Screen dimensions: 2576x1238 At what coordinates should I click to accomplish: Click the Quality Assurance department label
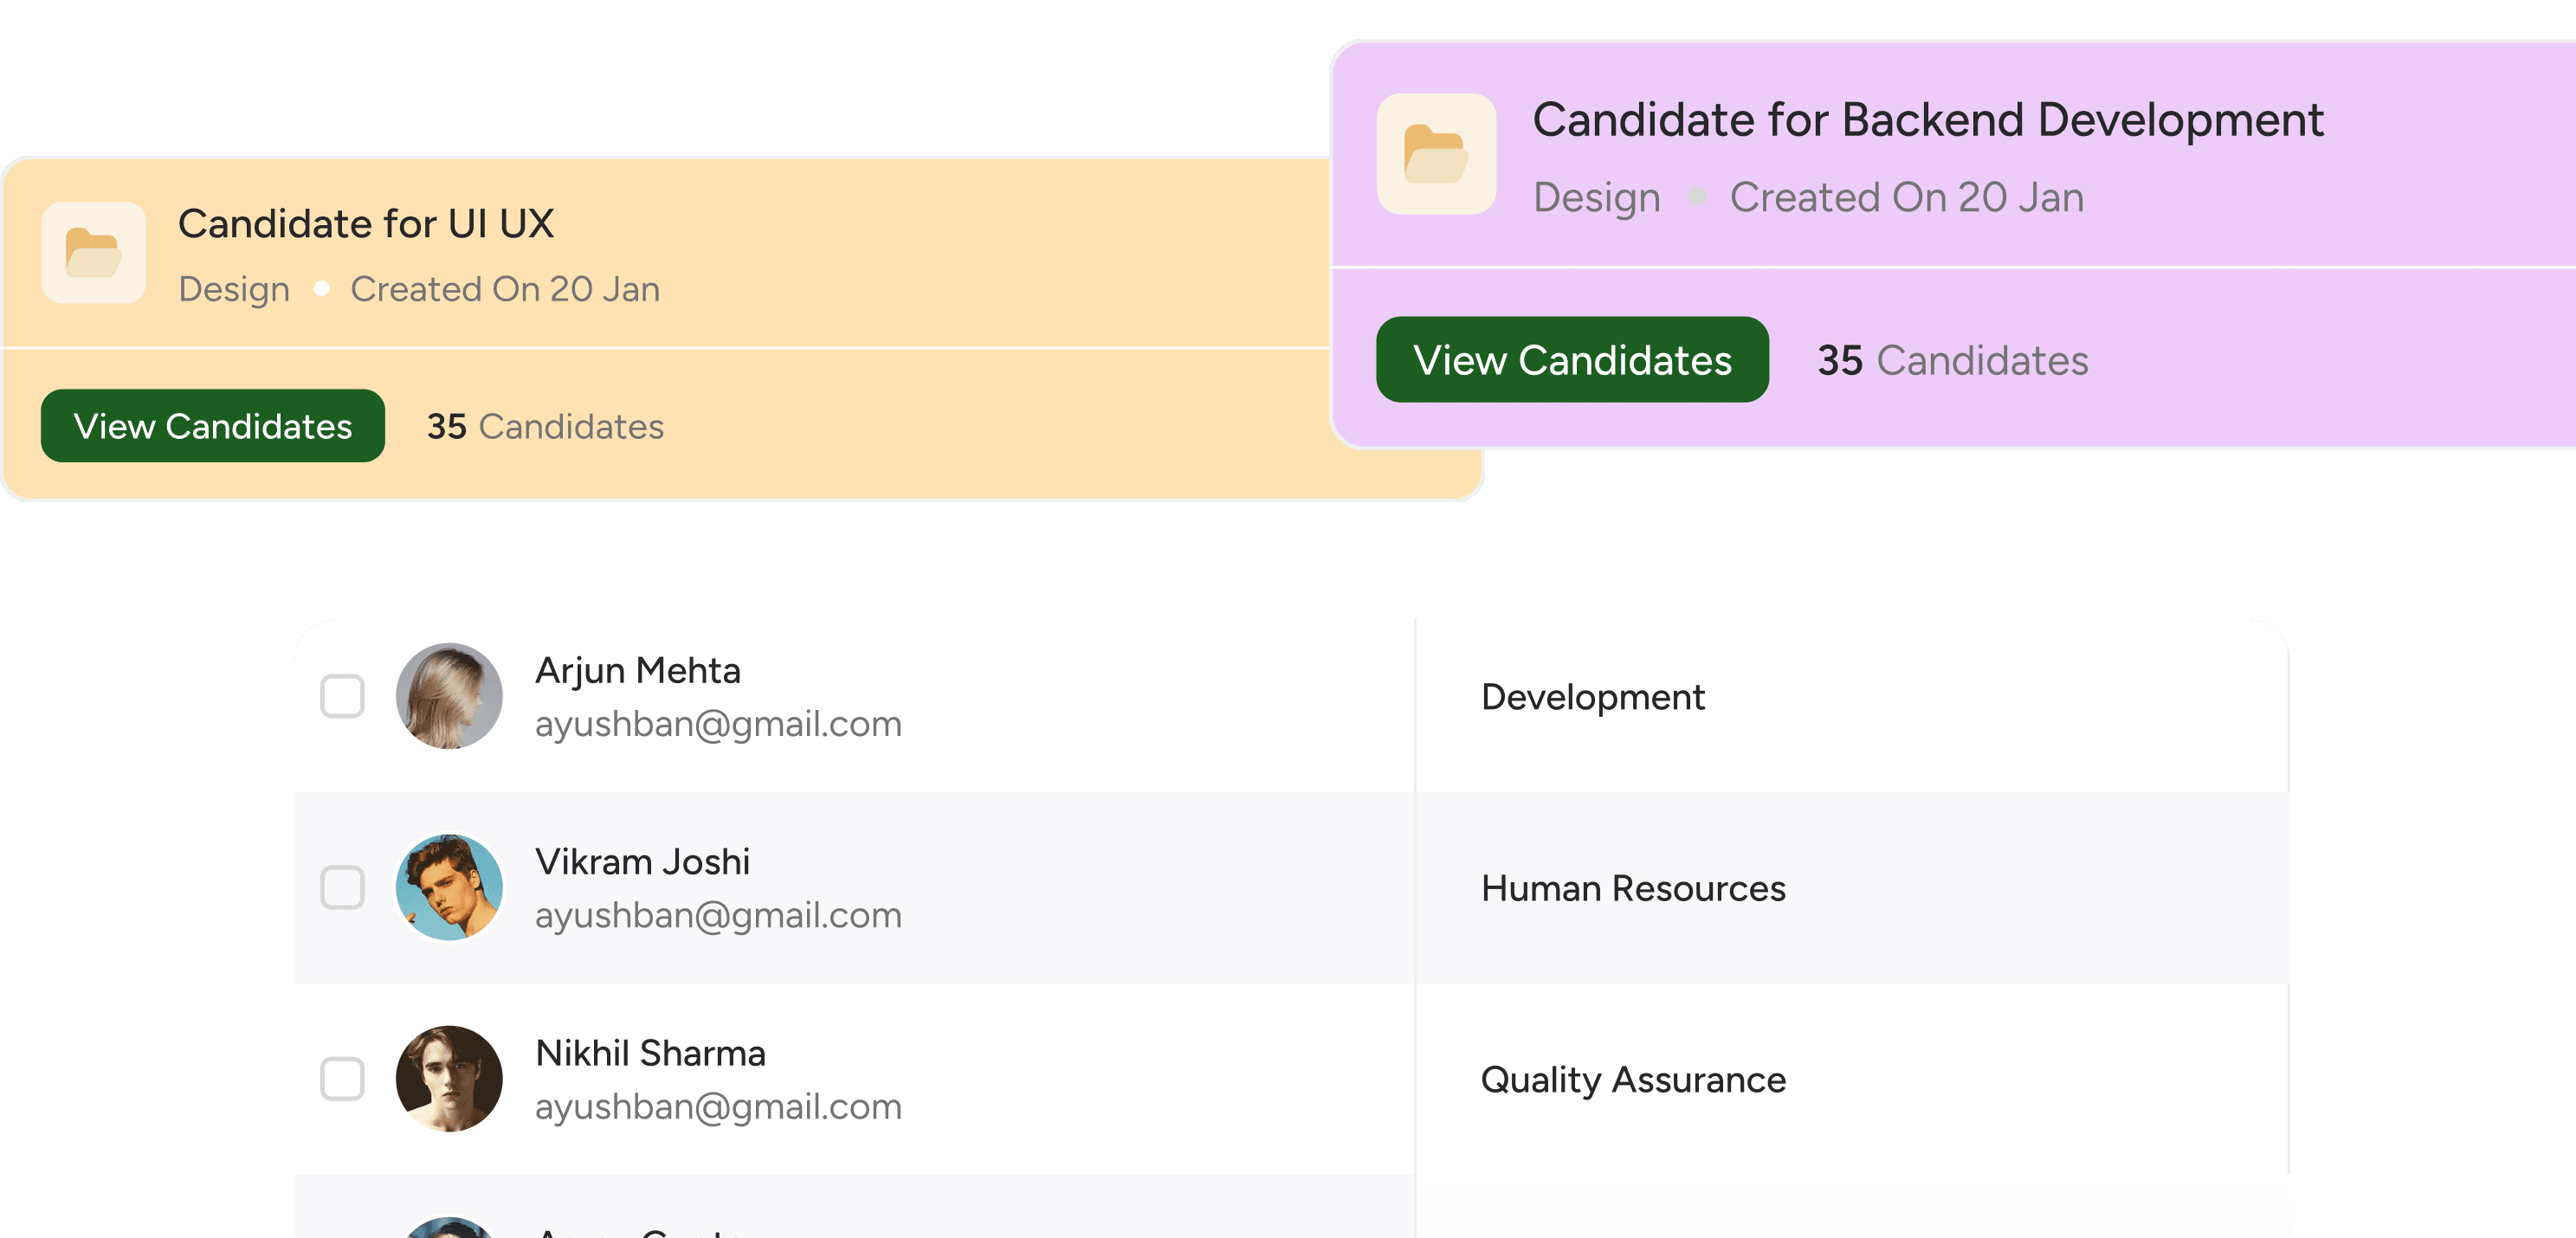(x=1634, y=1080)
